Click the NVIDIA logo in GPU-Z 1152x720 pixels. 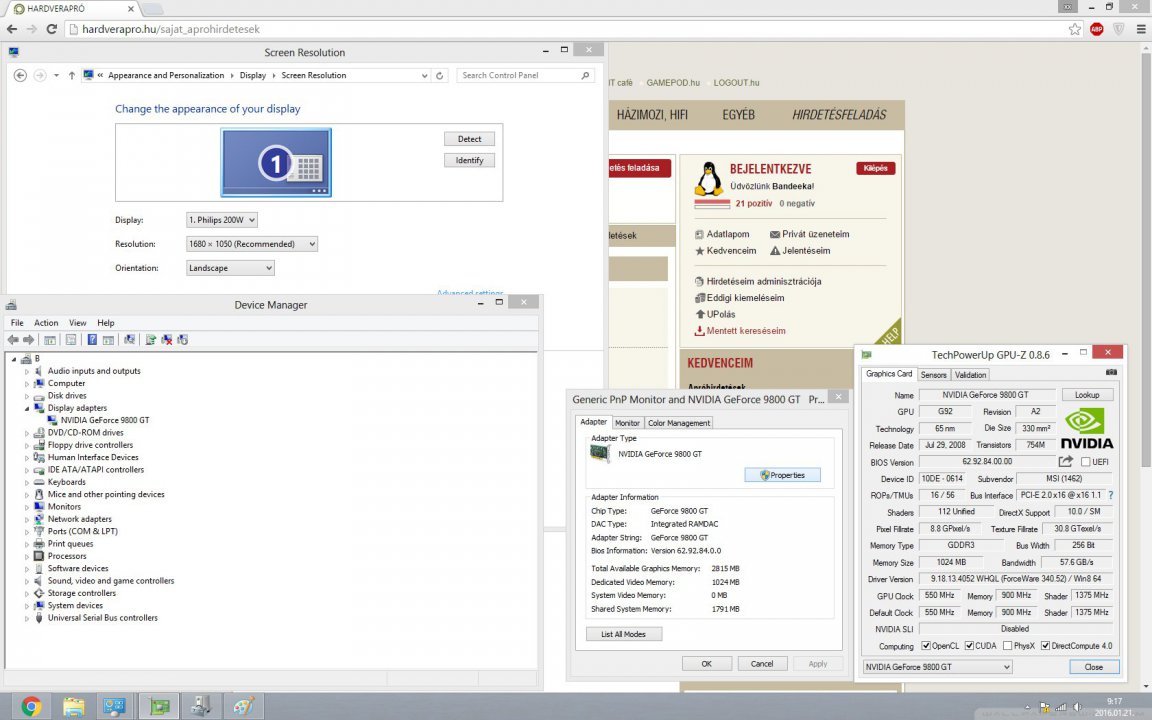[1086, 428]
